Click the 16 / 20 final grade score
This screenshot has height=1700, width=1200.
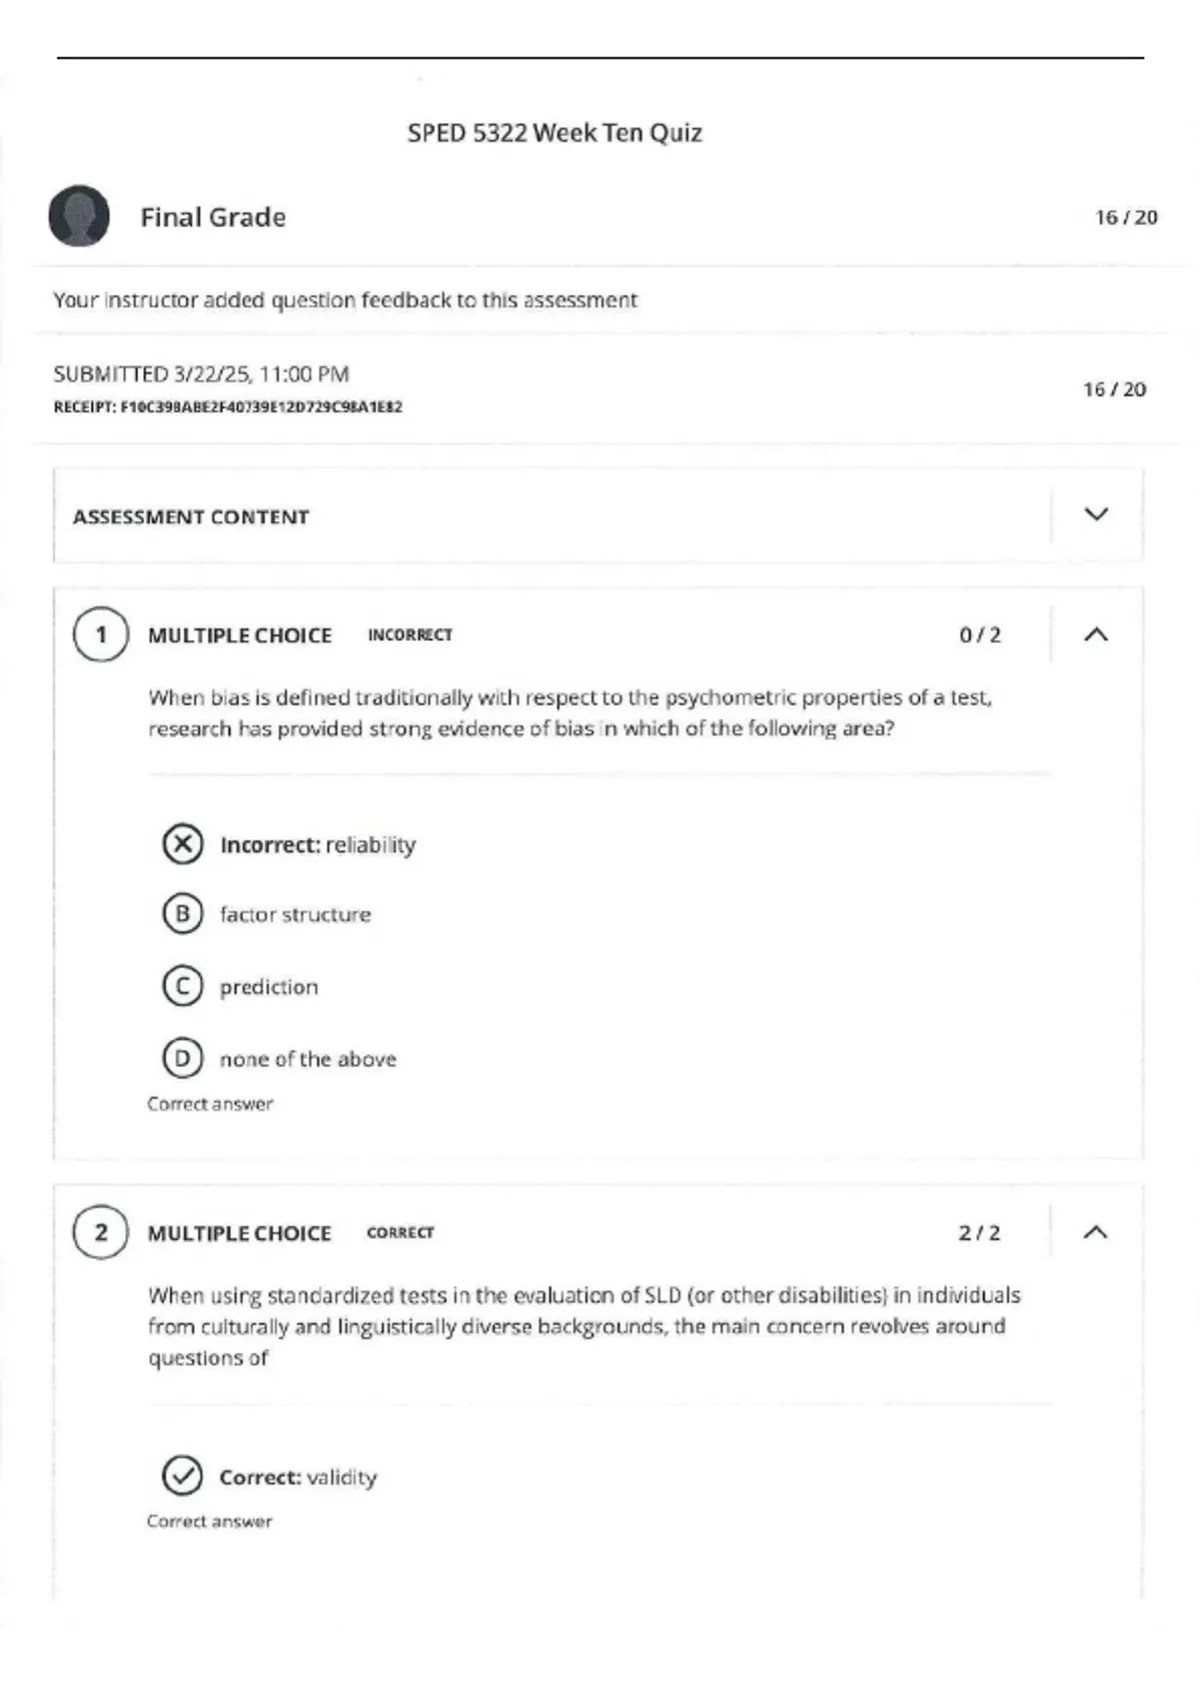pos(1126,217)
